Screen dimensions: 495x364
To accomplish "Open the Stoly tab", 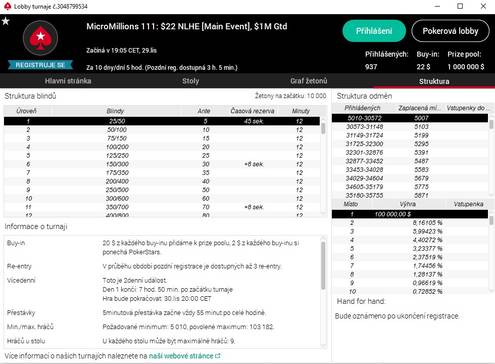I will 191,81.
